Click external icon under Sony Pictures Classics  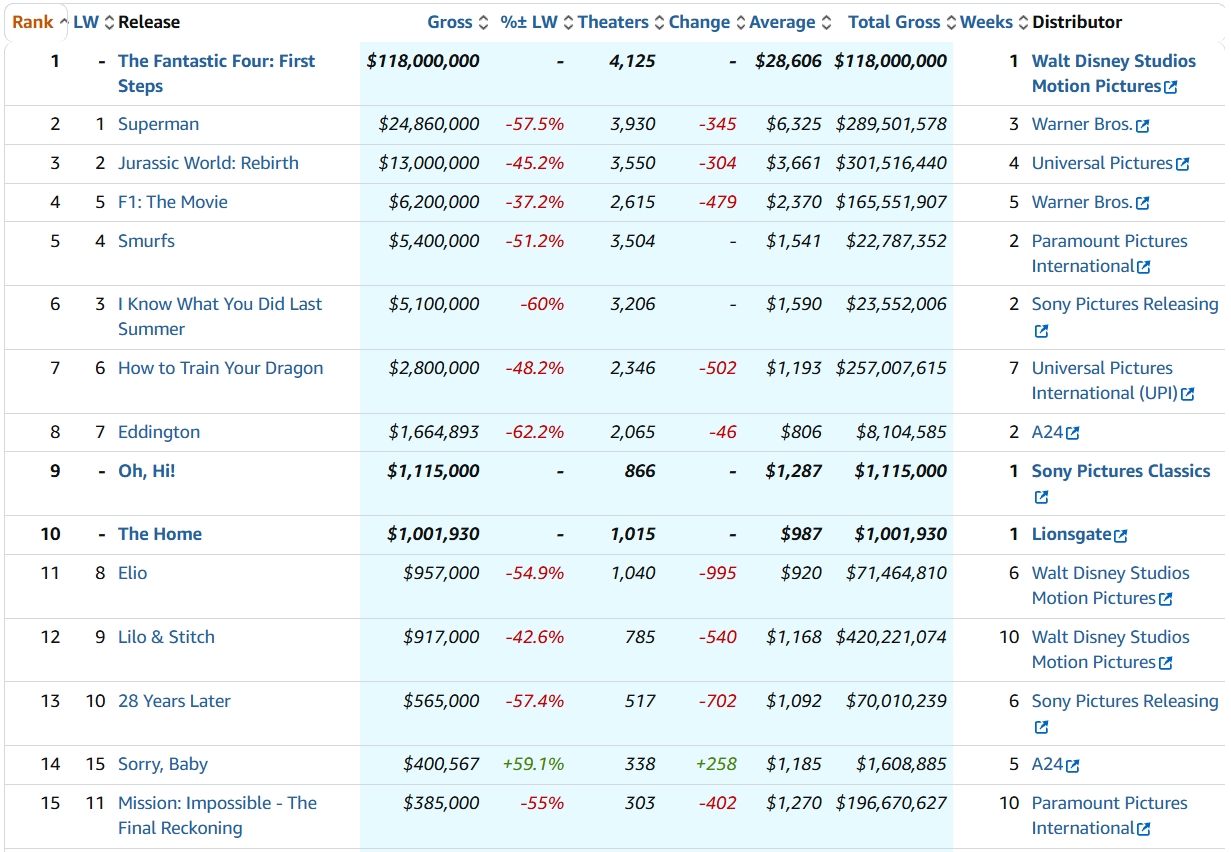pyautogui.click(x=1041, y=497)
